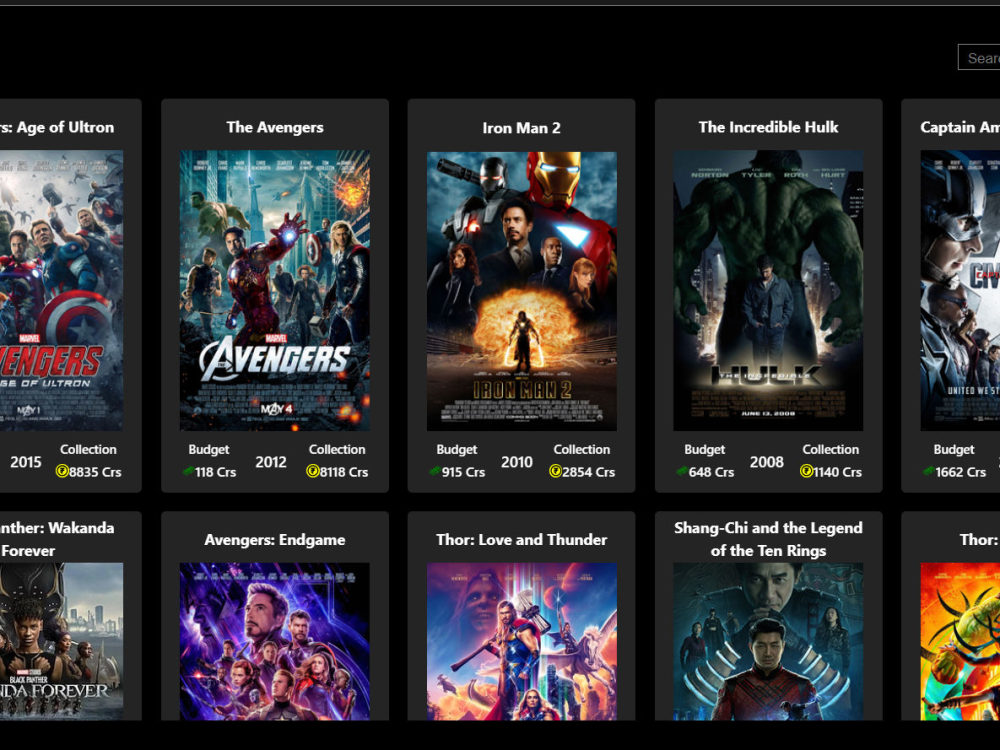Click the '118 Crs' budget value
This screenshot has height=750, width=1000.
216,472
